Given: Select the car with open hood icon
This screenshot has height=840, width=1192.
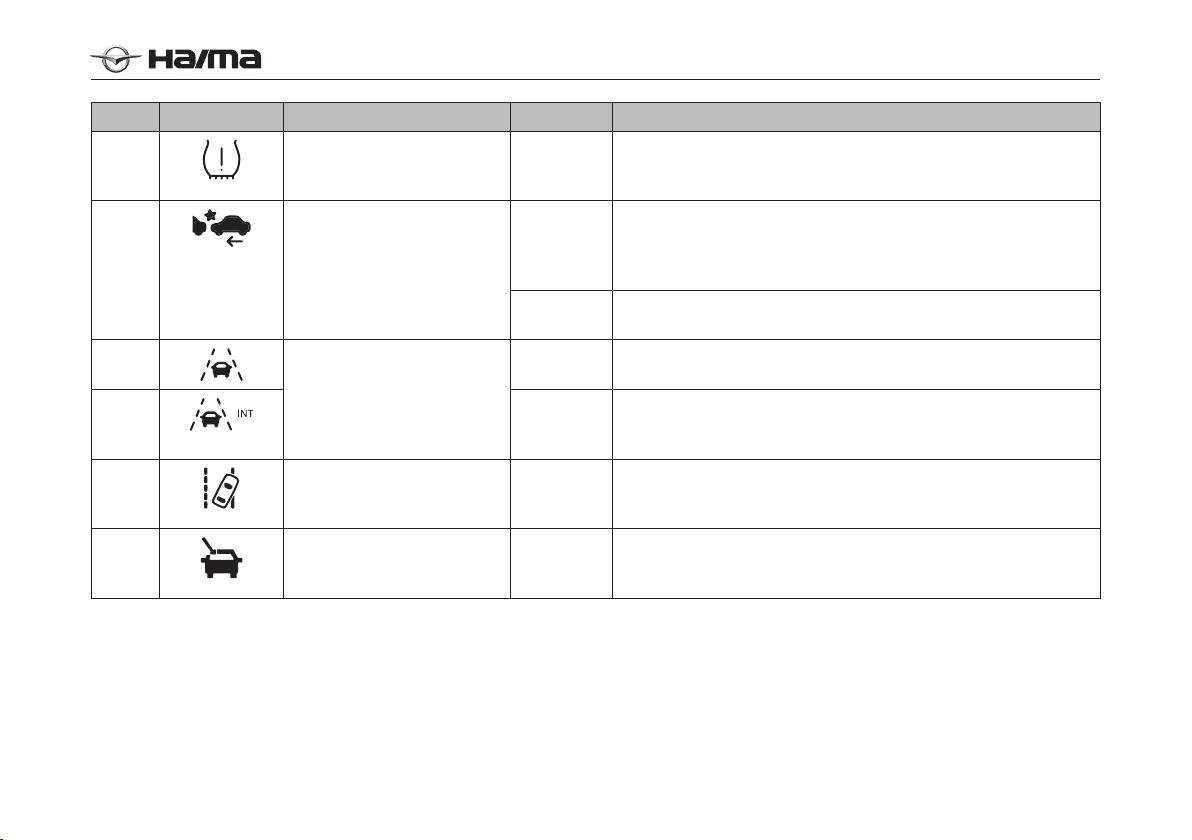Looking at the screenshot, I should 221,559.
